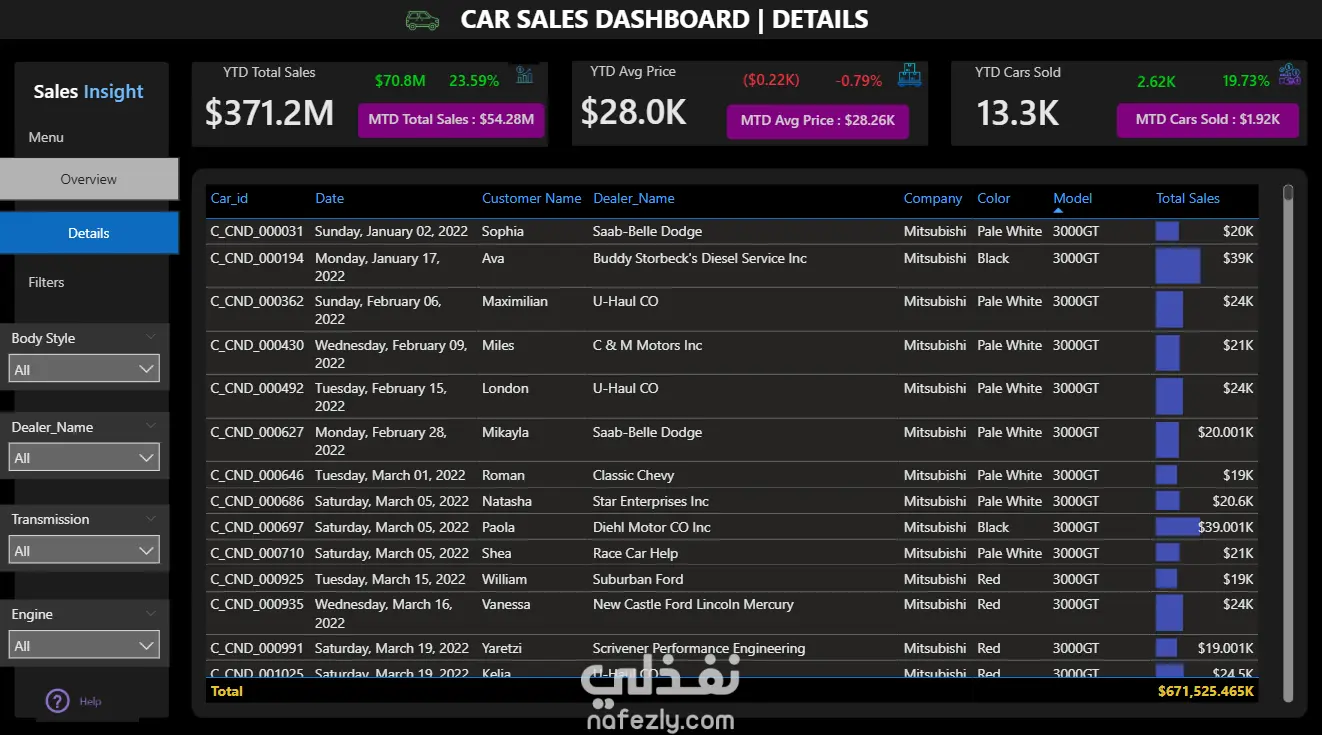Switch to the Overview page
1322x735 pixels.
pos(89,179)
